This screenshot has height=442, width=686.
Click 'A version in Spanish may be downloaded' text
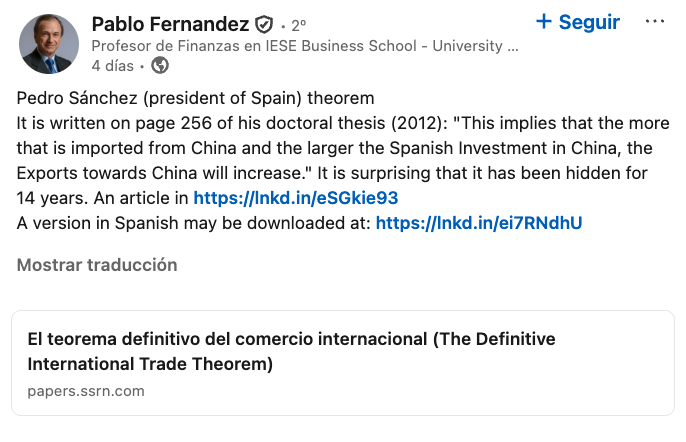point(194,222)
